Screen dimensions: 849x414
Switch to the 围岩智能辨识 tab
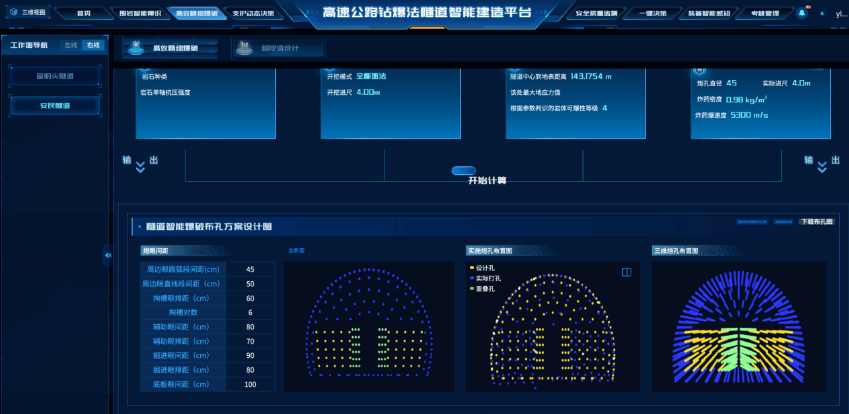coord(139,14)
